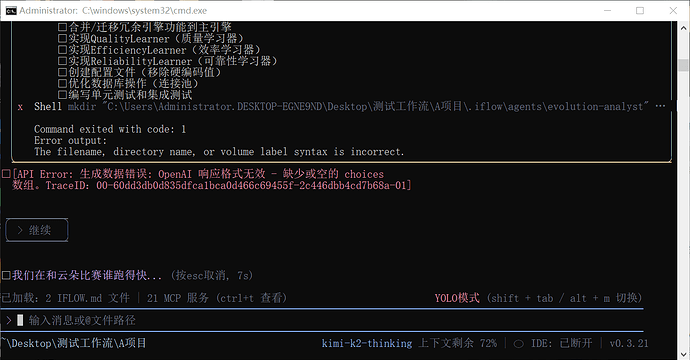690x360 pixels.
Task: Click the box icon before API Error
Action: click(x=6, y=174)
